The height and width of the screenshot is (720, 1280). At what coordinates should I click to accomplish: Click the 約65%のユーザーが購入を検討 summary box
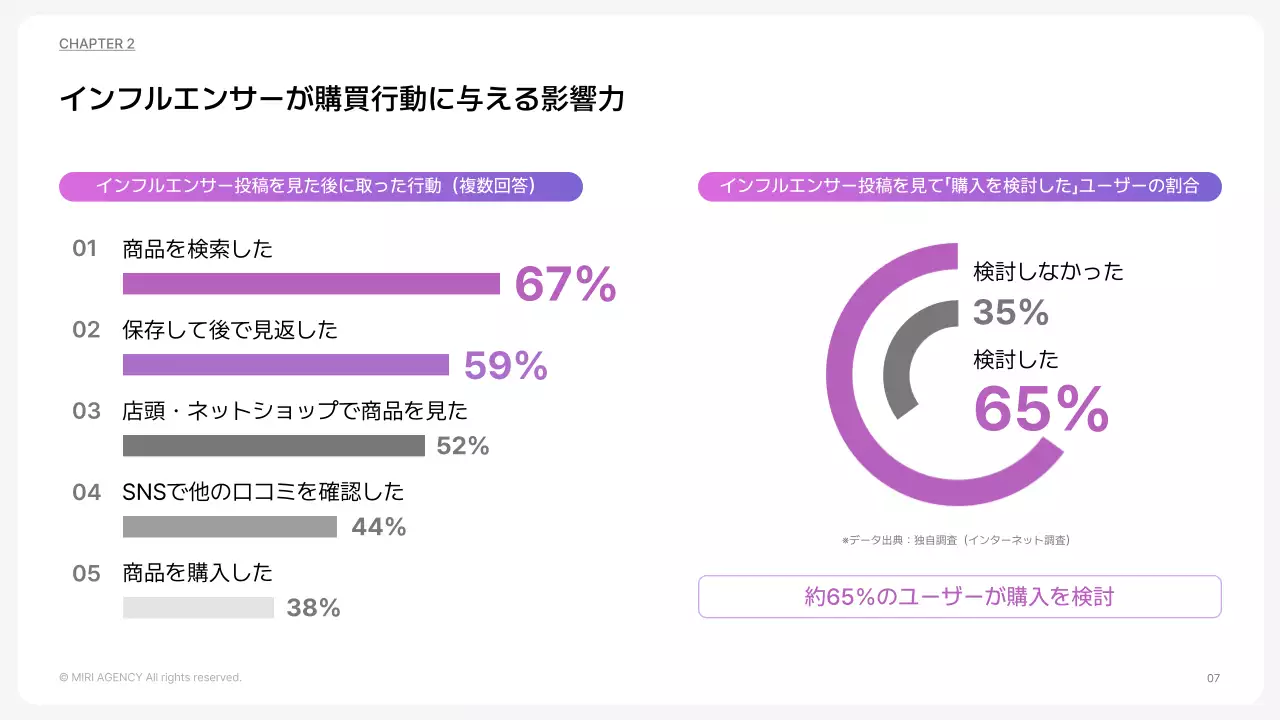(959, 597)
